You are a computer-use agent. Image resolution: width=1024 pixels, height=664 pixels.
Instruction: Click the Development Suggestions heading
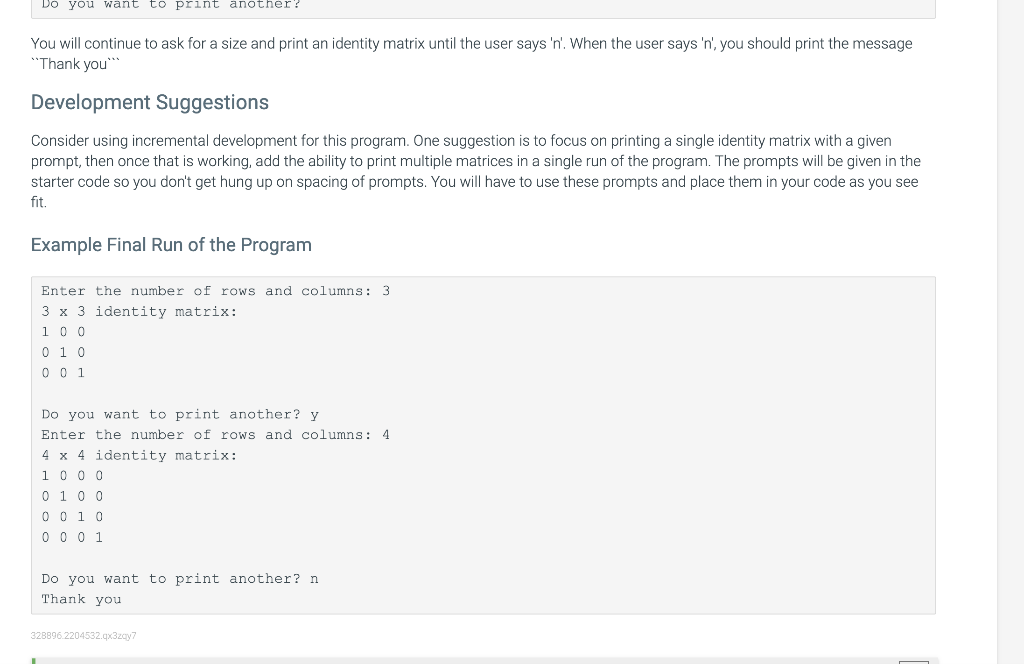[x=150, y=103]
